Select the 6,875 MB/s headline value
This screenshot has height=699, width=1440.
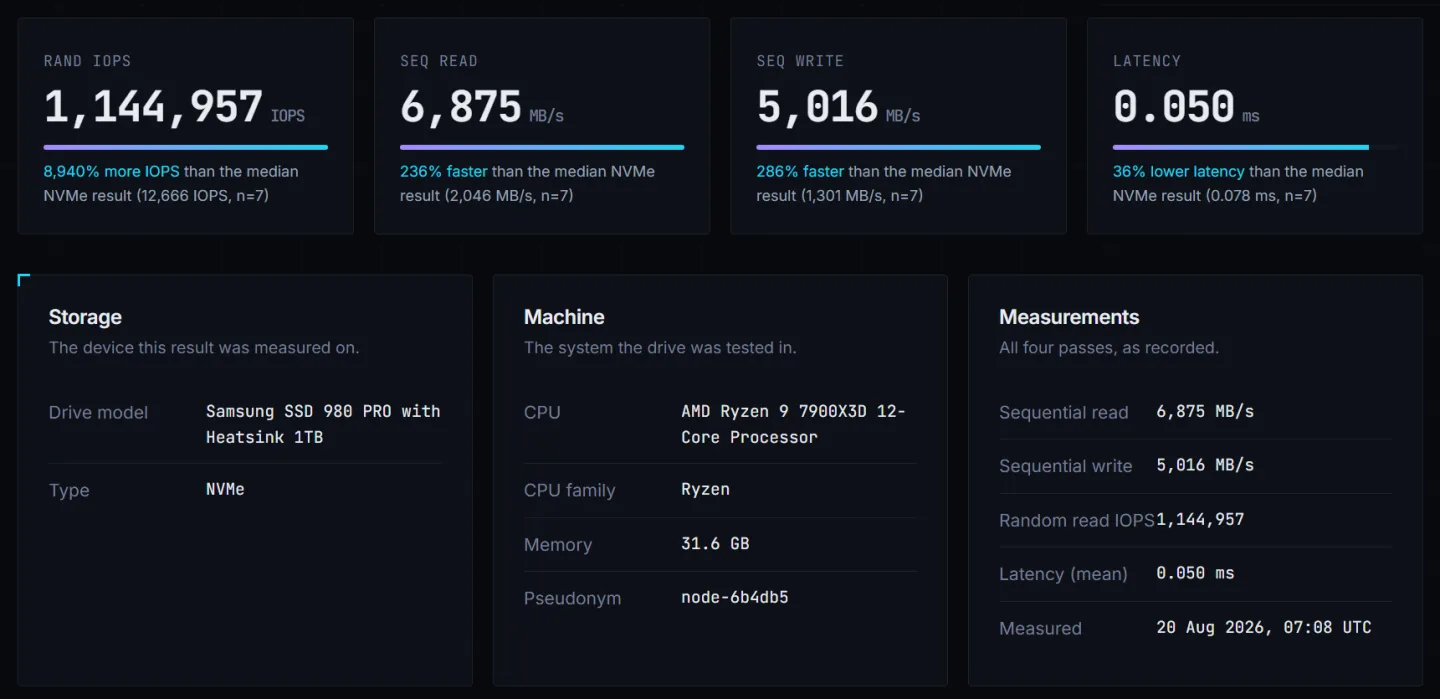pos(482,107)
